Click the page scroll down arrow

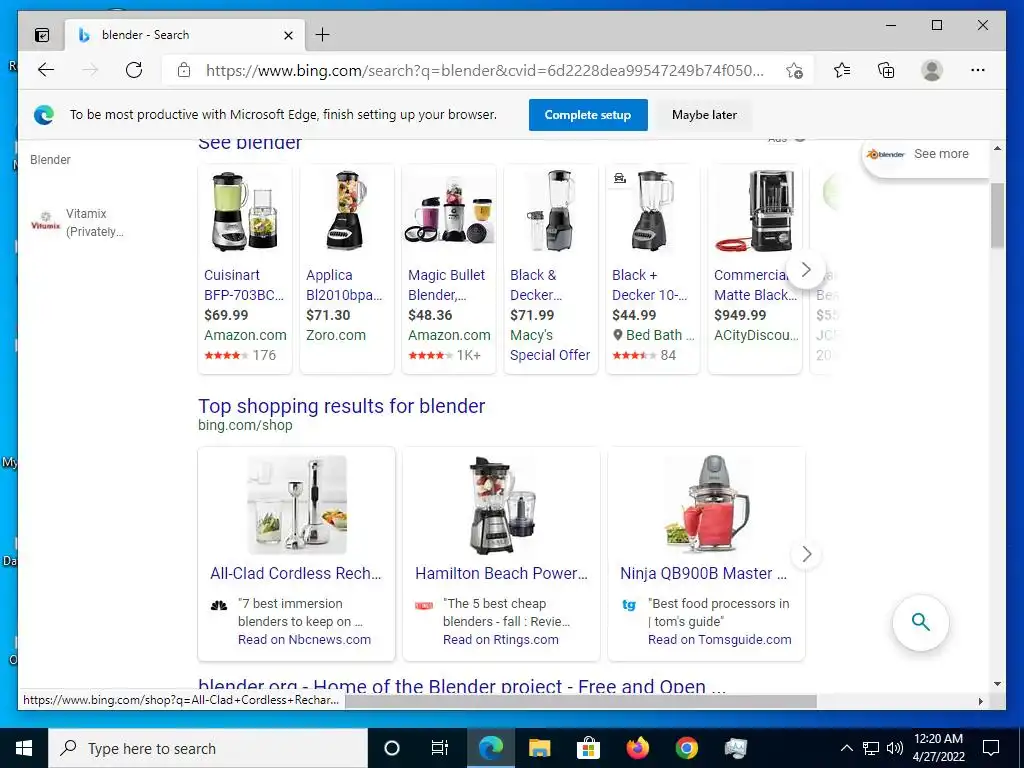coord(997,684)
